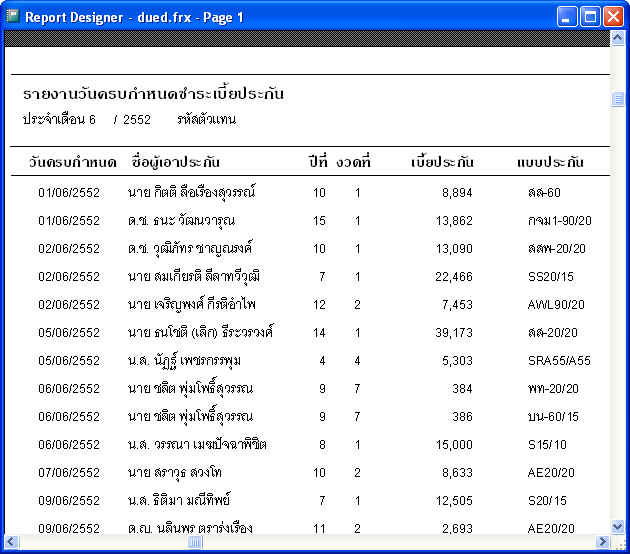
Task: Click the horizontal scrollbar thumb
Action: pos(195,542)
